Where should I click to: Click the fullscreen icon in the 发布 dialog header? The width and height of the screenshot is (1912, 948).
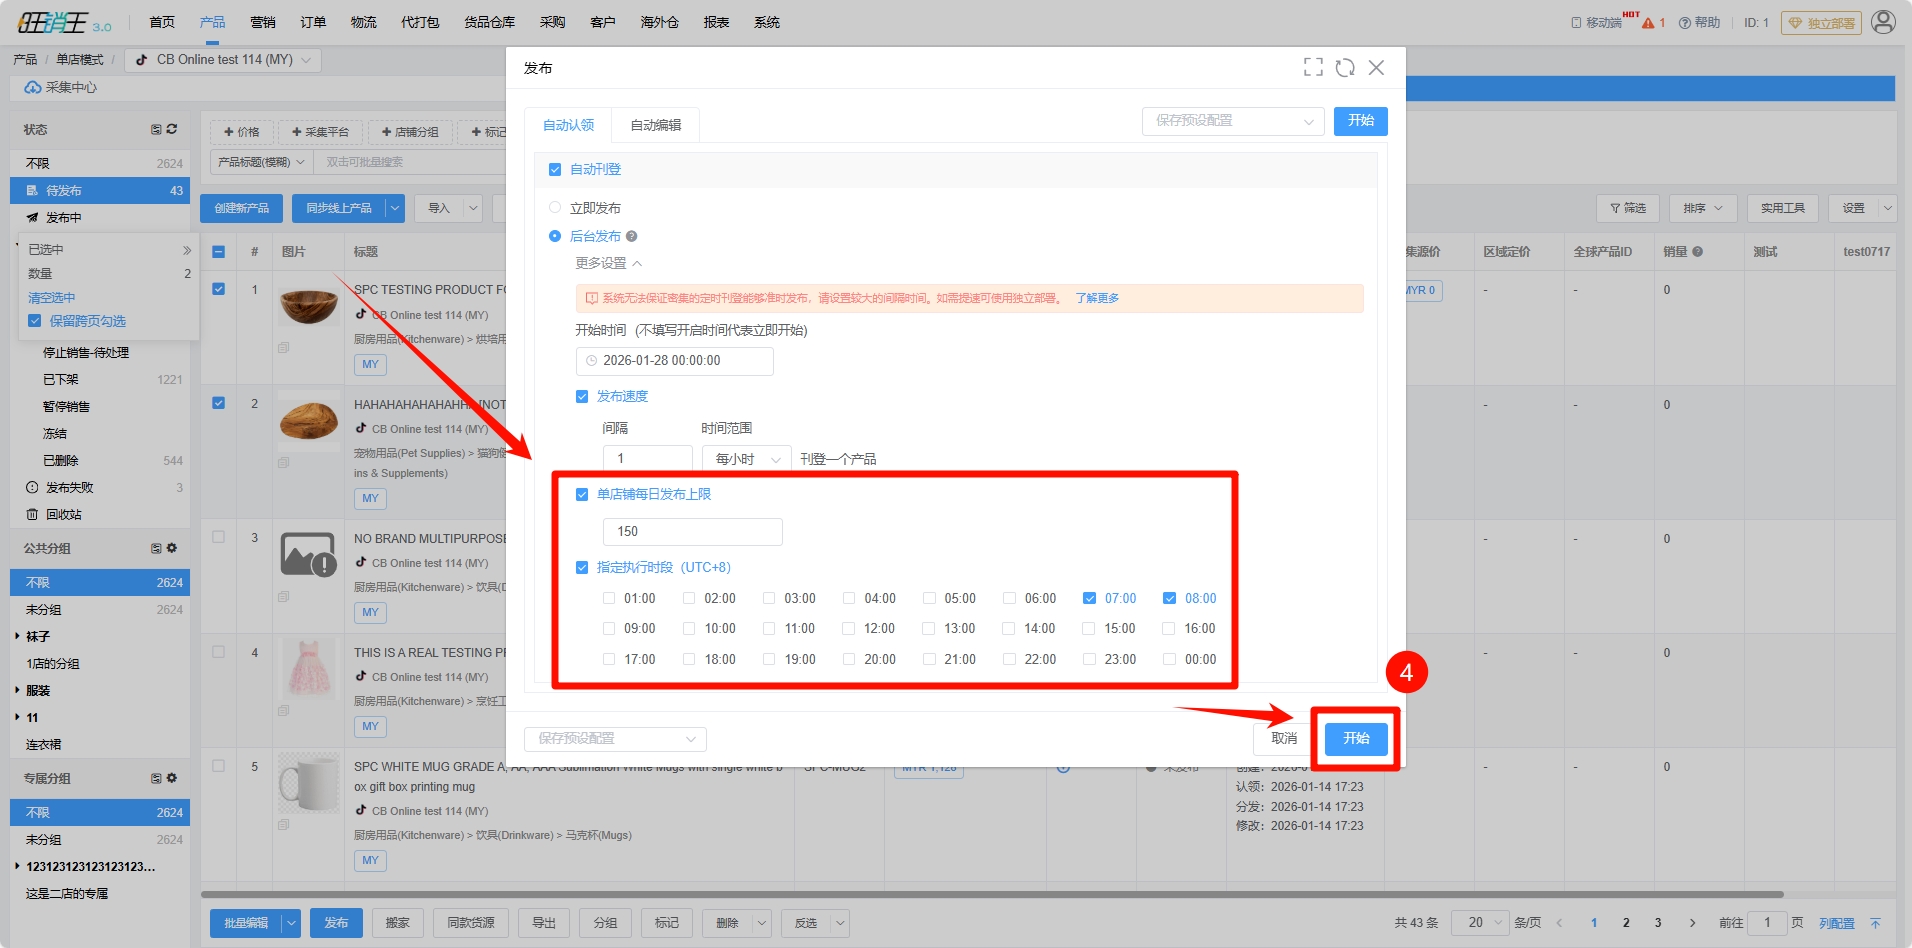[1313, 67]
